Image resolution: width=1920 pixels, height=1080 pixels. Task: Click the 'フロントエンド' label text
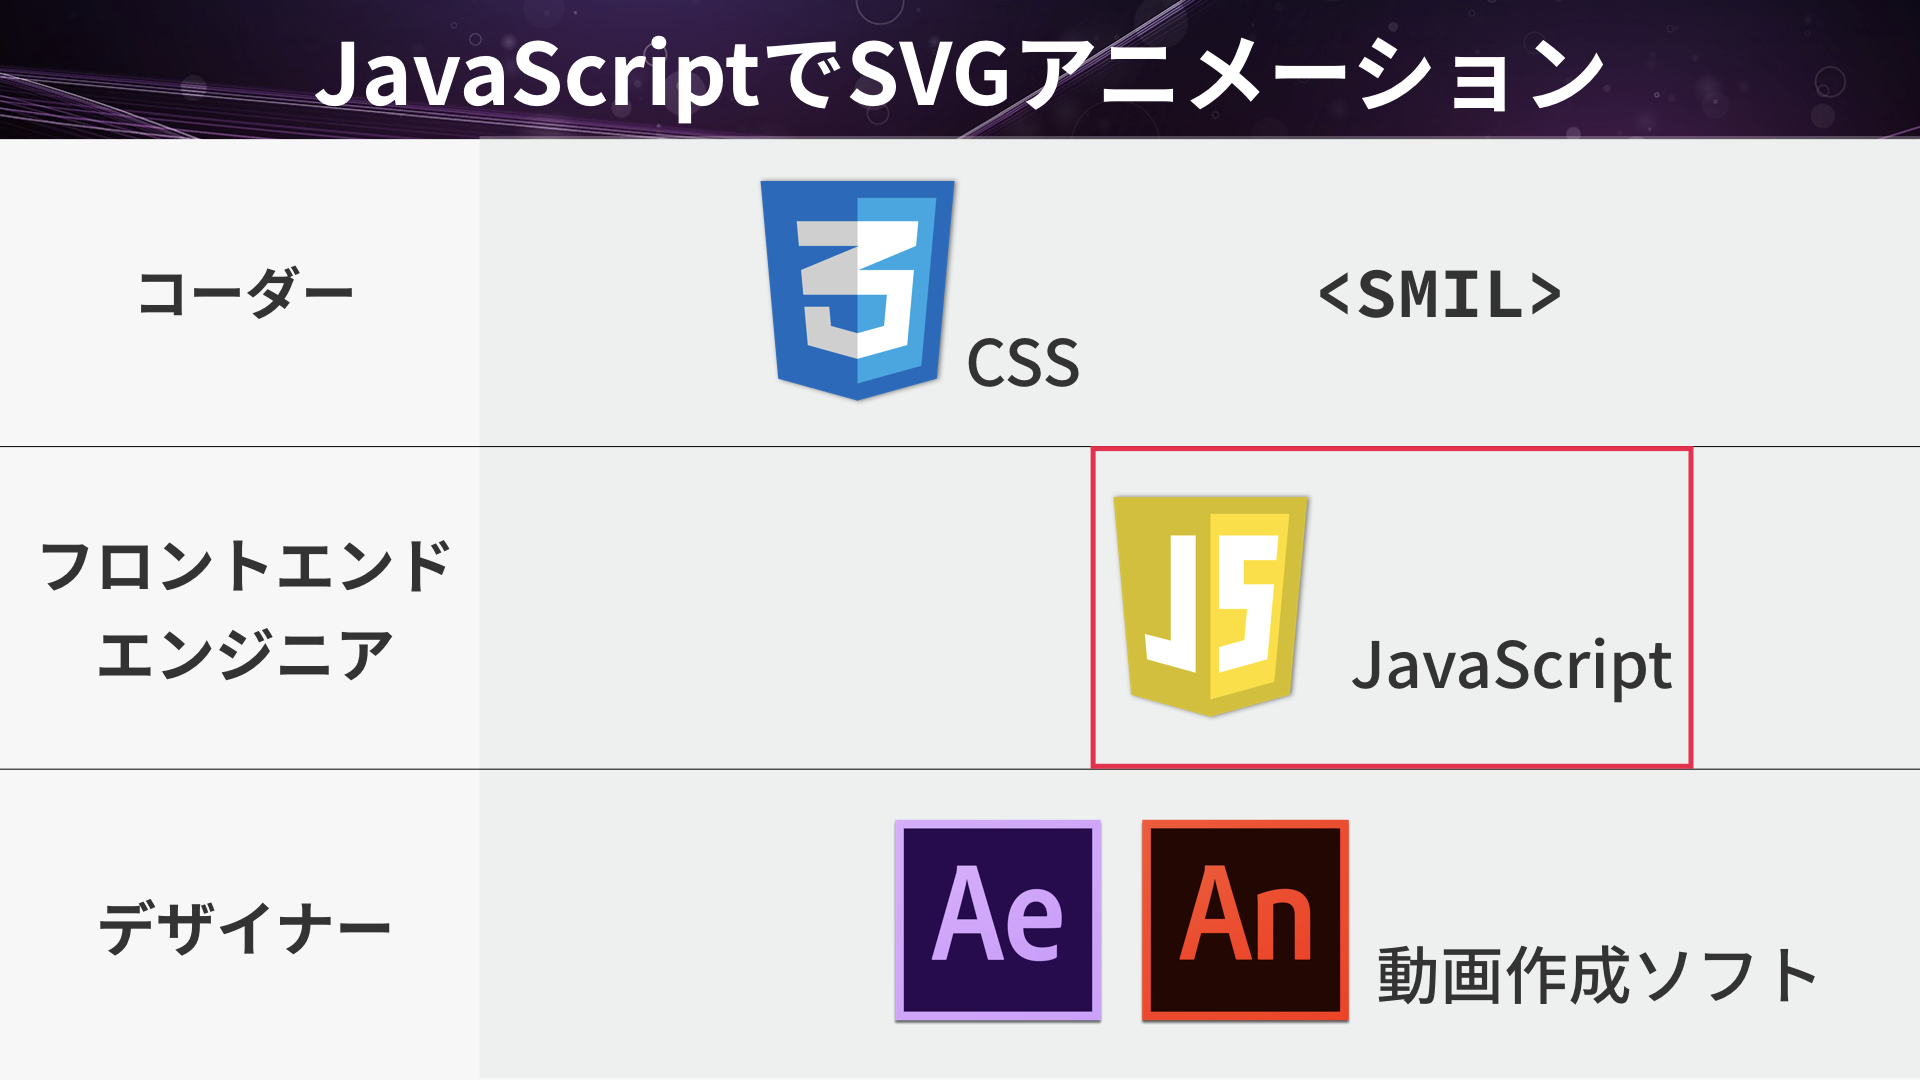[x=245, y=566]
